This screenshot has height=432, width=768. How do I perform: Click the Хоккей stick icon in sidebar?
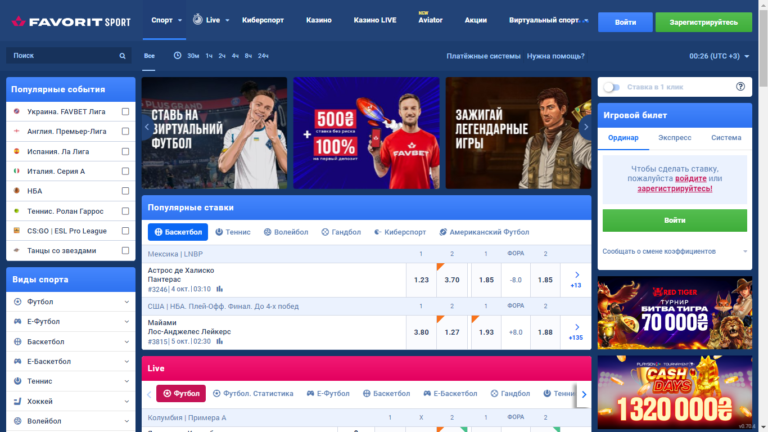click(x=18, y=401)
